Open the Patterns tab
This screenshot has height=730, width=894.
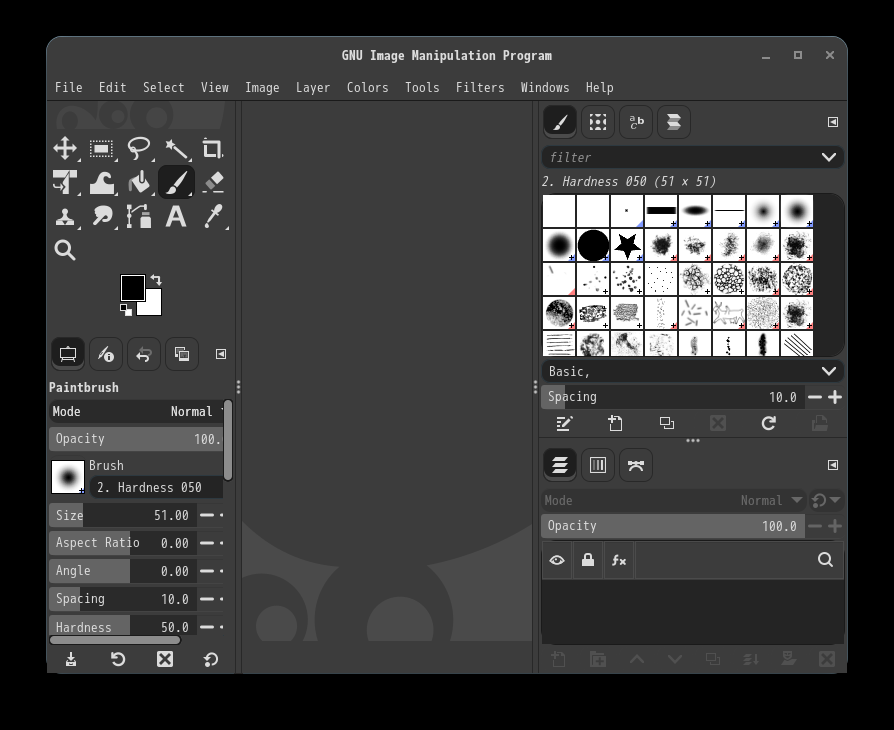[x=598, y=122]
